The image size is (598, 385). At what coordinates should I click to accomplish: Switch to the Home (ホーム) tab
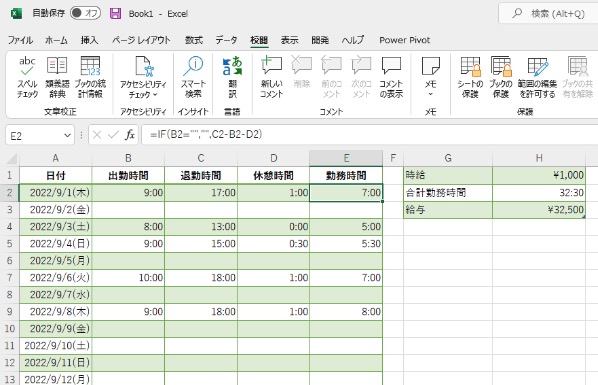click(x=56, y=40)
